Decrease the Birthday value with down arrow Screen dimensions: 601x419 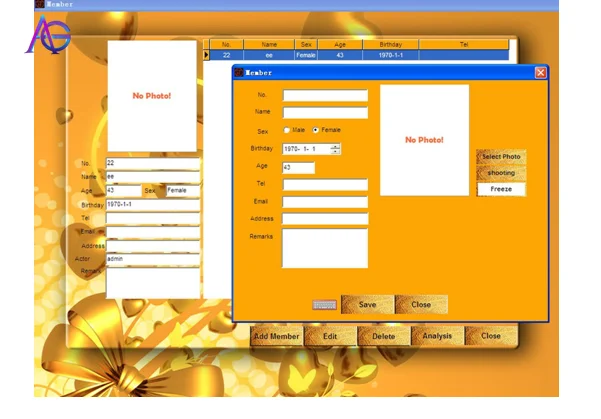coord(335,151)
